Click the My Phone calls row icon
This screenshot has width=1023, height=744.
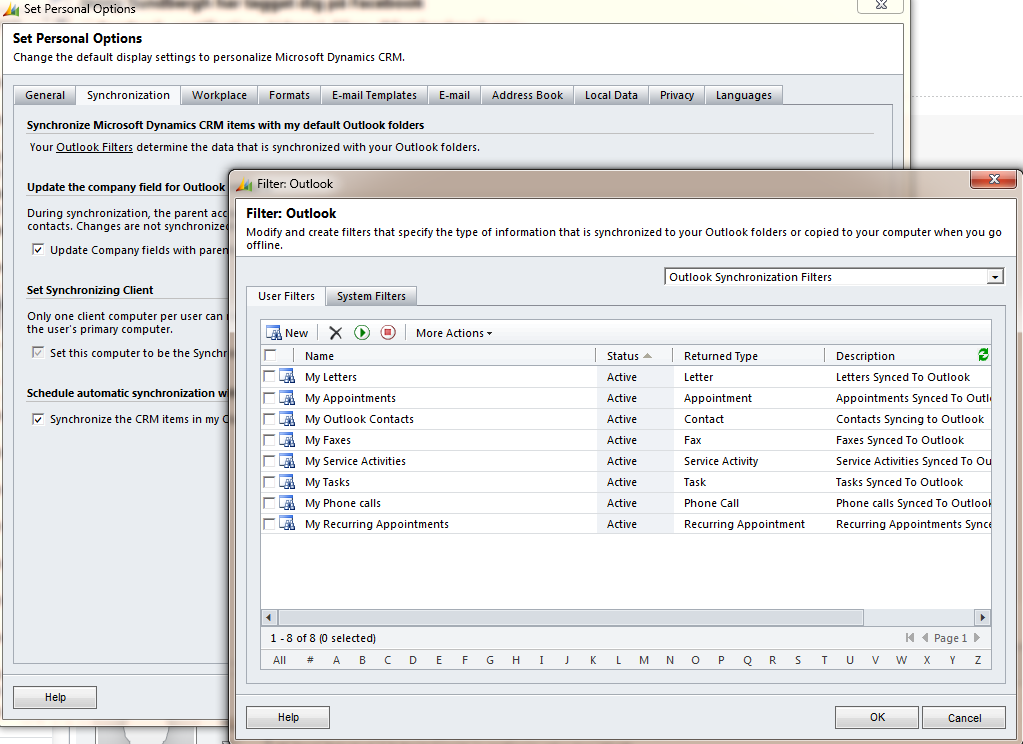click(287, 503)
